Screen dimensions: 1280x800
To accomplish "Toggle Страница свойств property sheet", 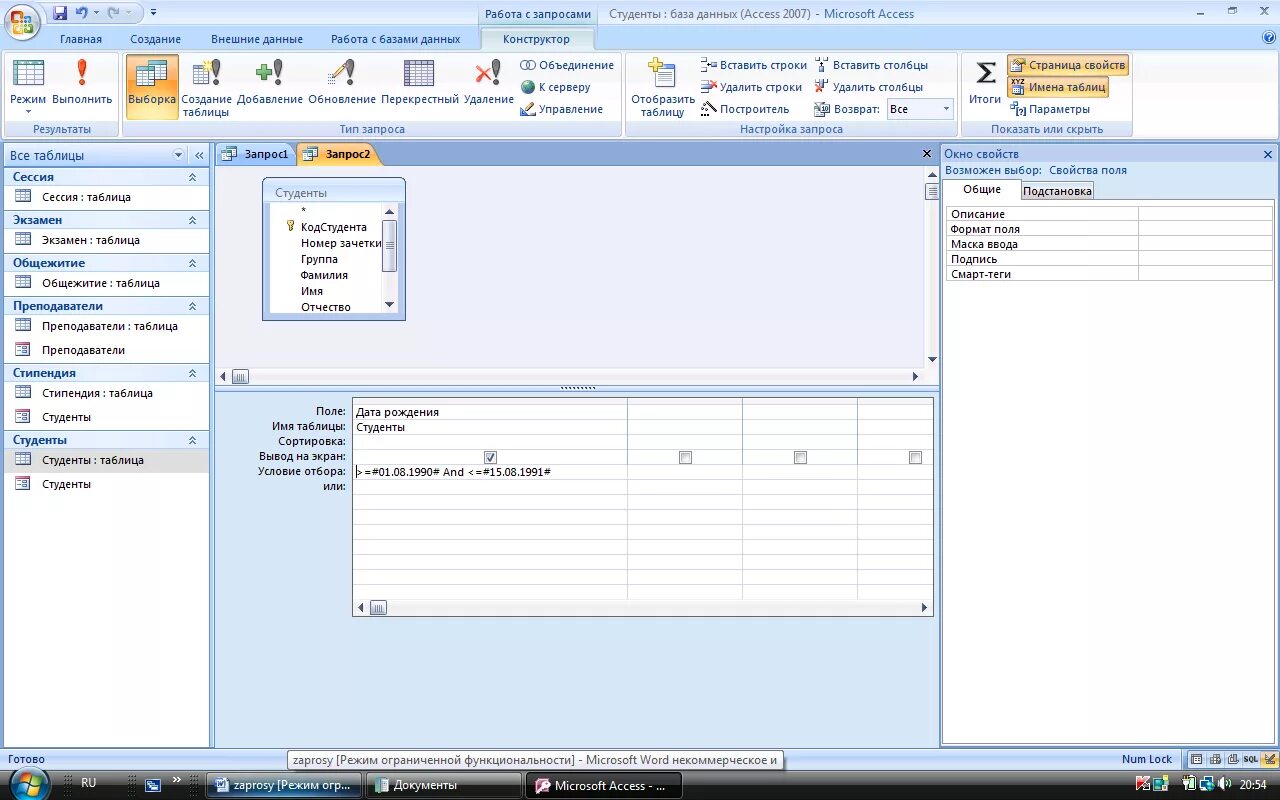I will [x=1068, y=65].
